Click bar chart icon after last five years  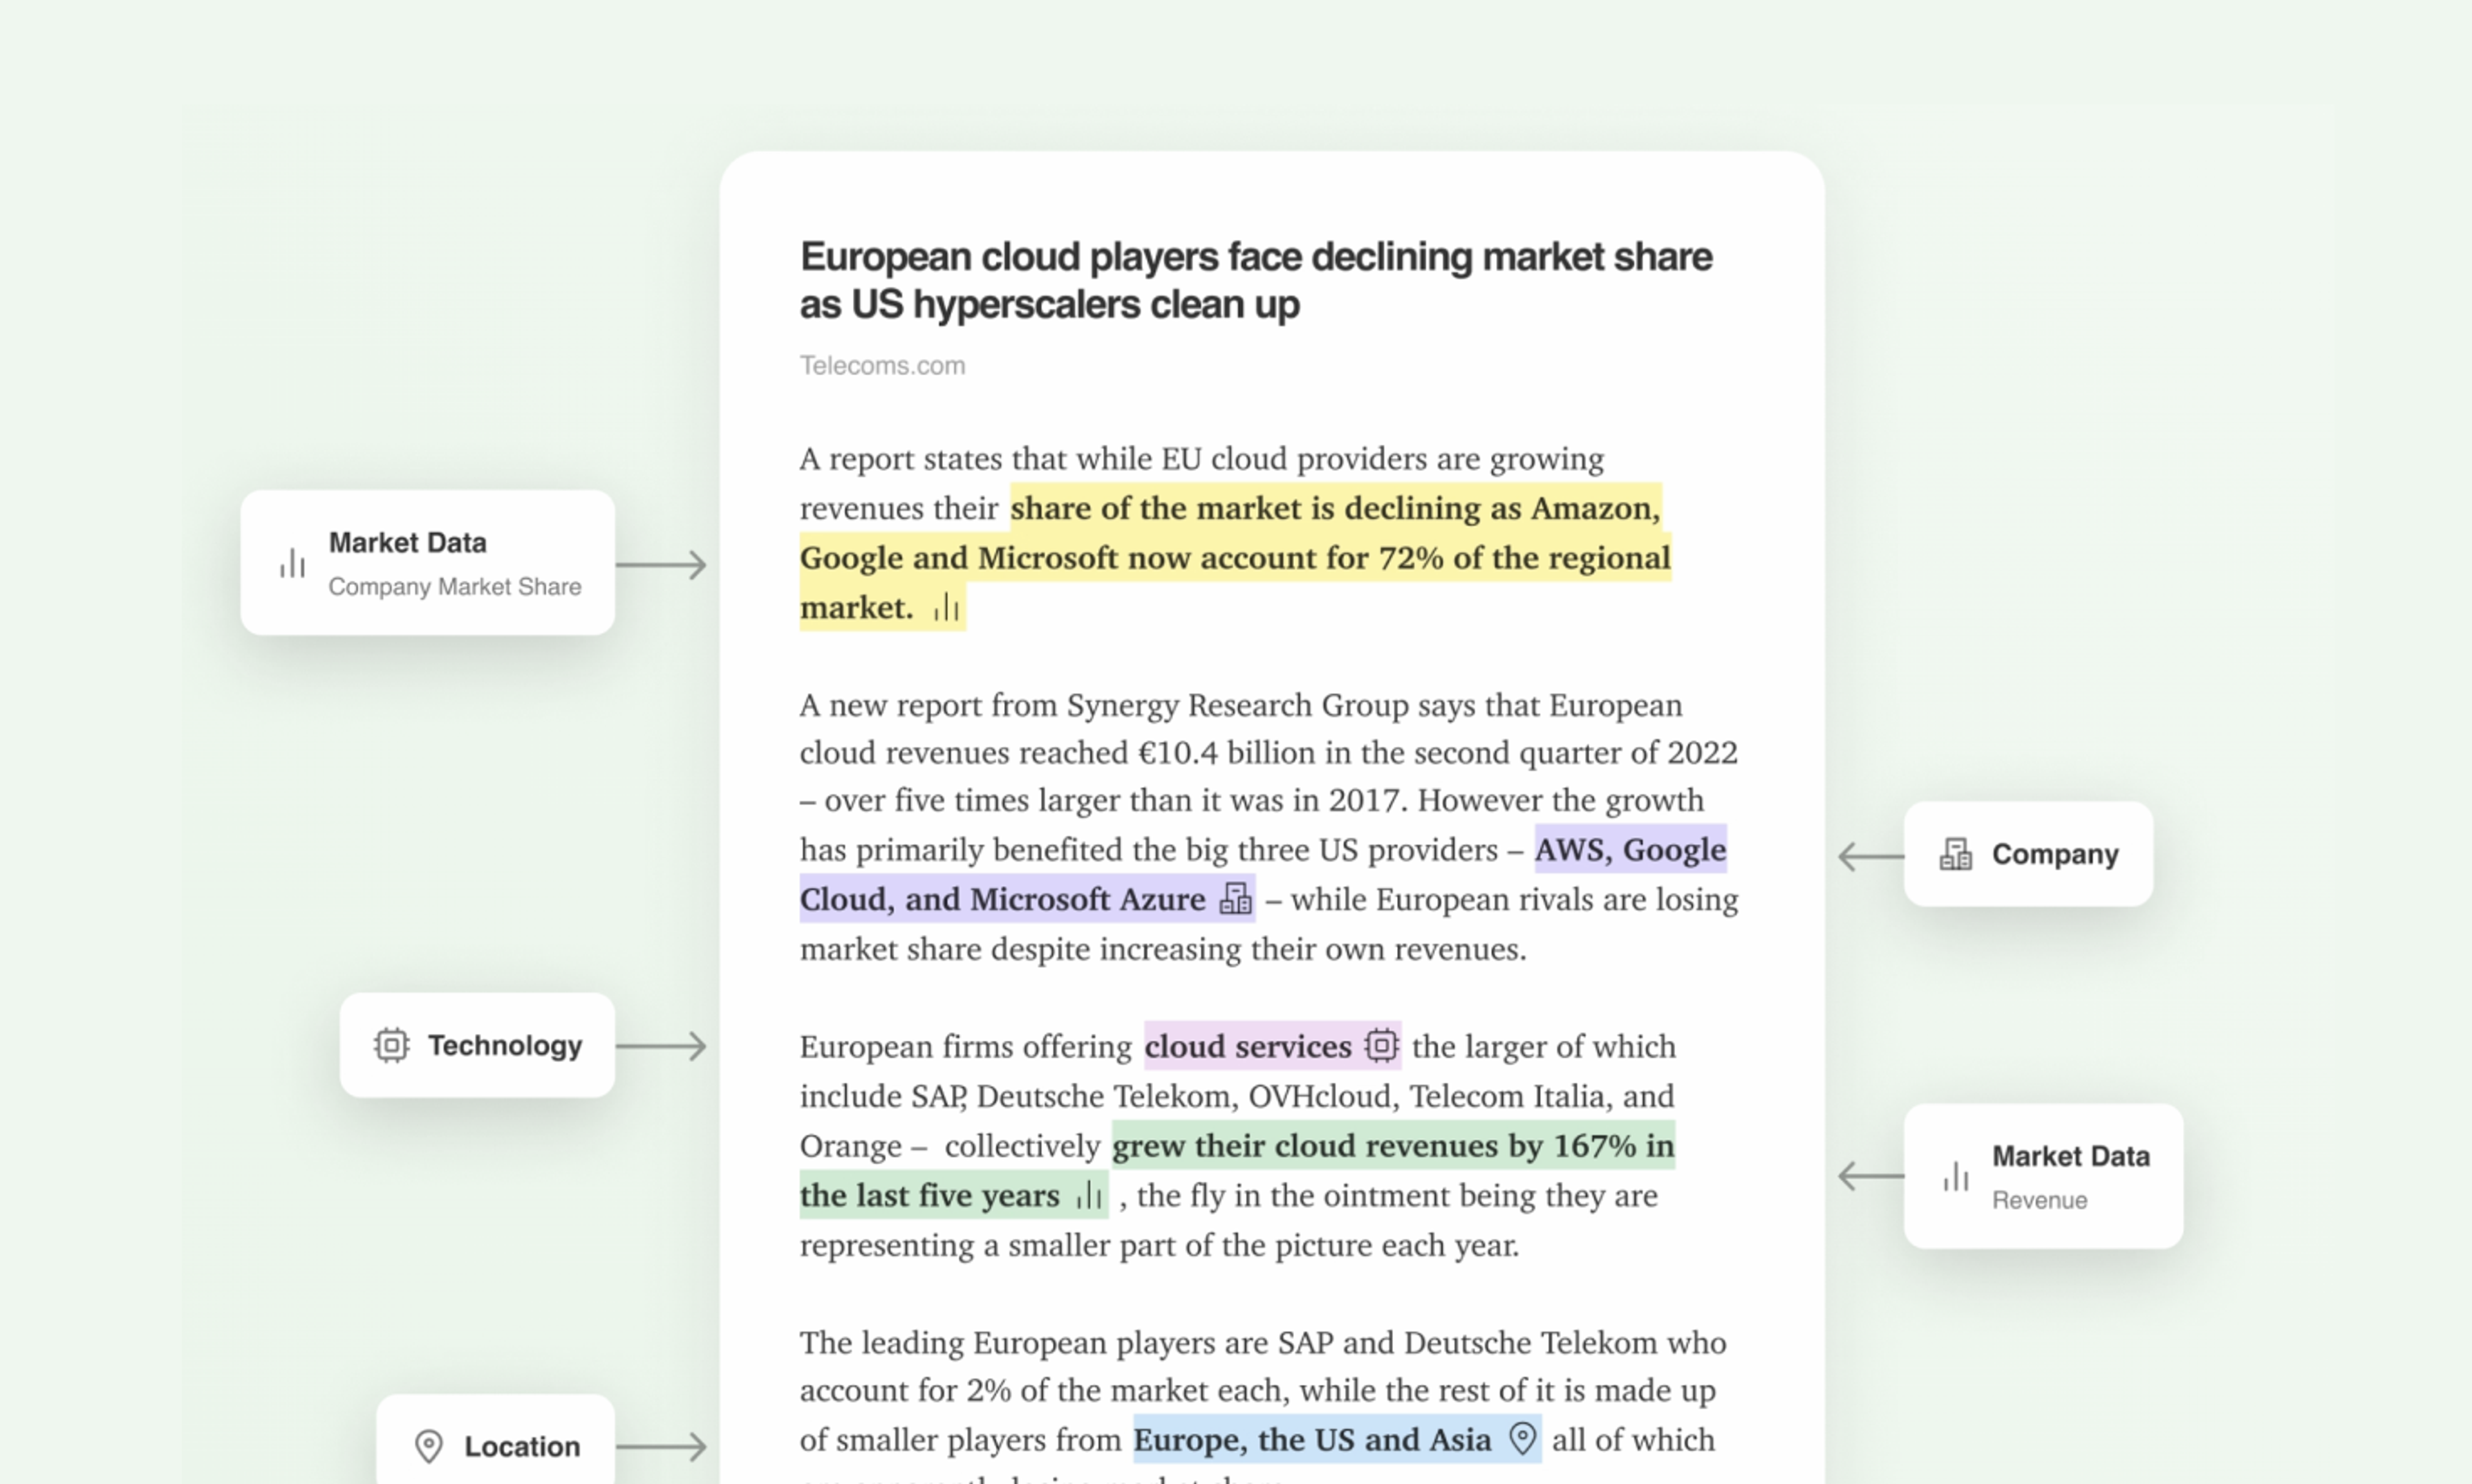[x=1088, y=1194]
